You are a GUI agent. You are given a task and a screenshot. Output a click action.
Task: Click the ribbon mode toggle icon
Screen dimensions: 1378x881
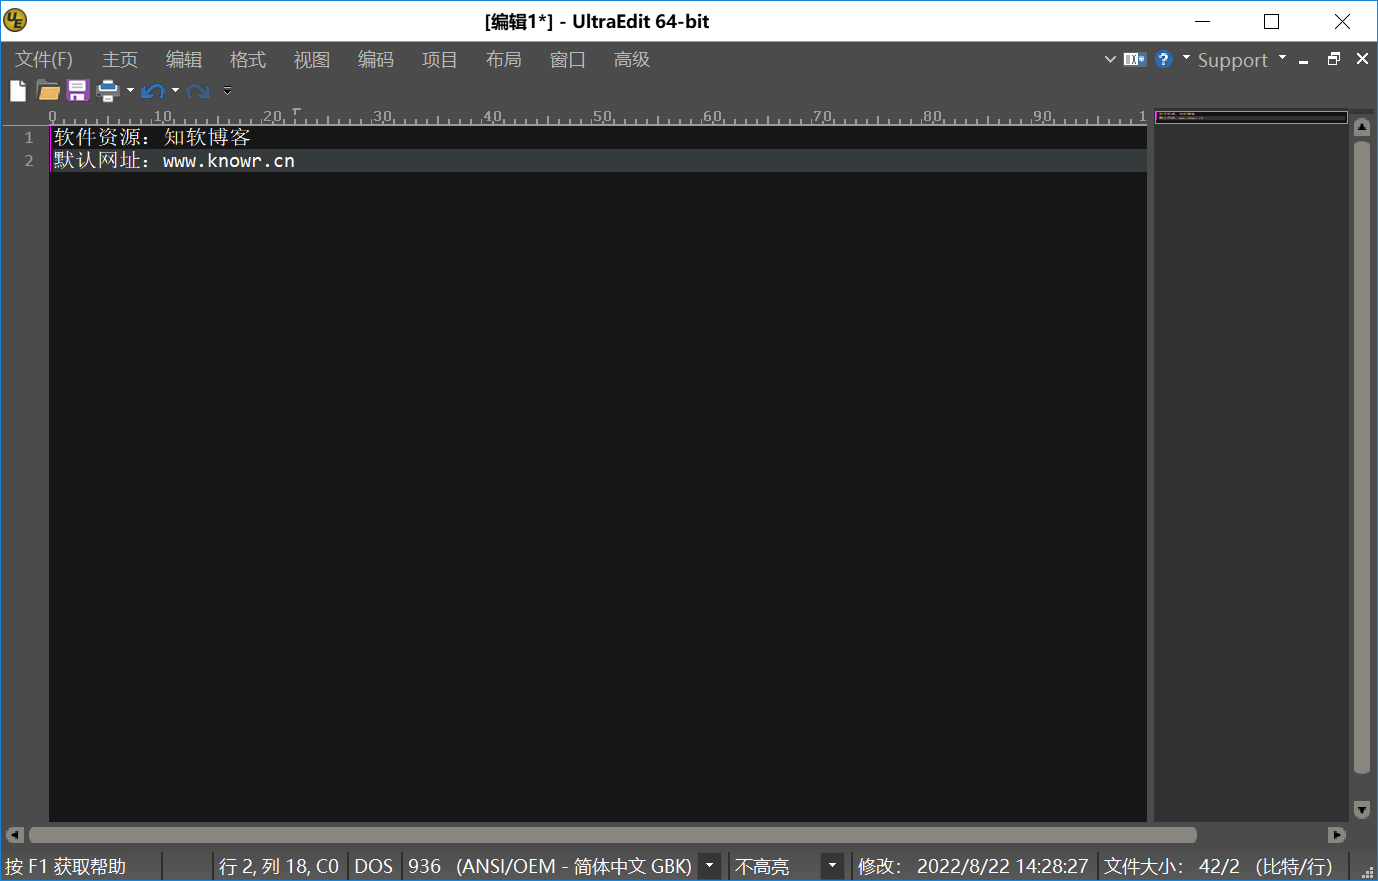coord(1134,60)
